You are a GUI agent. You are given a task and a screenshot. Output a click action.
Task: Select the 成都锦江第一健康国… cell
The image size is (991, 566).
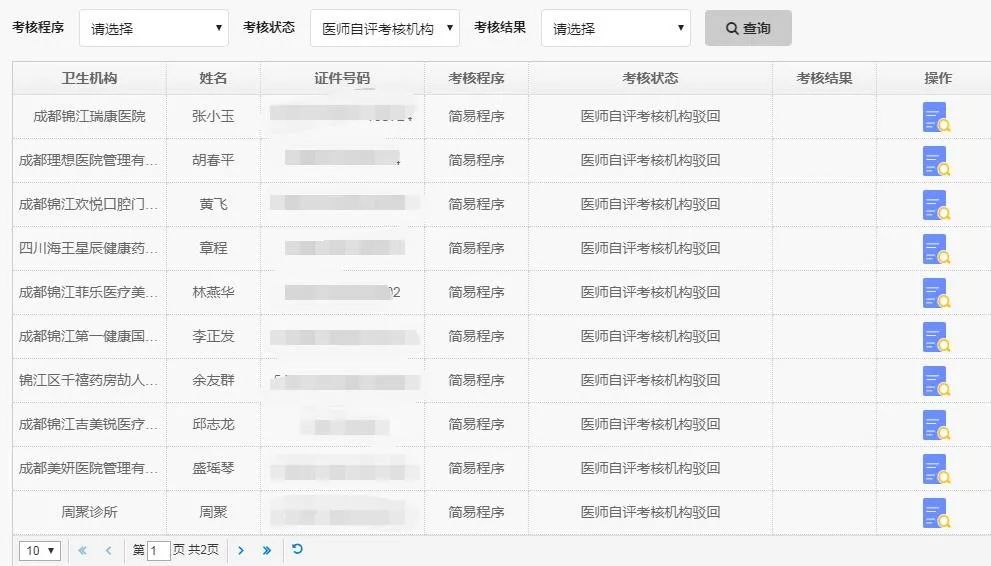[x=89, y=337]
